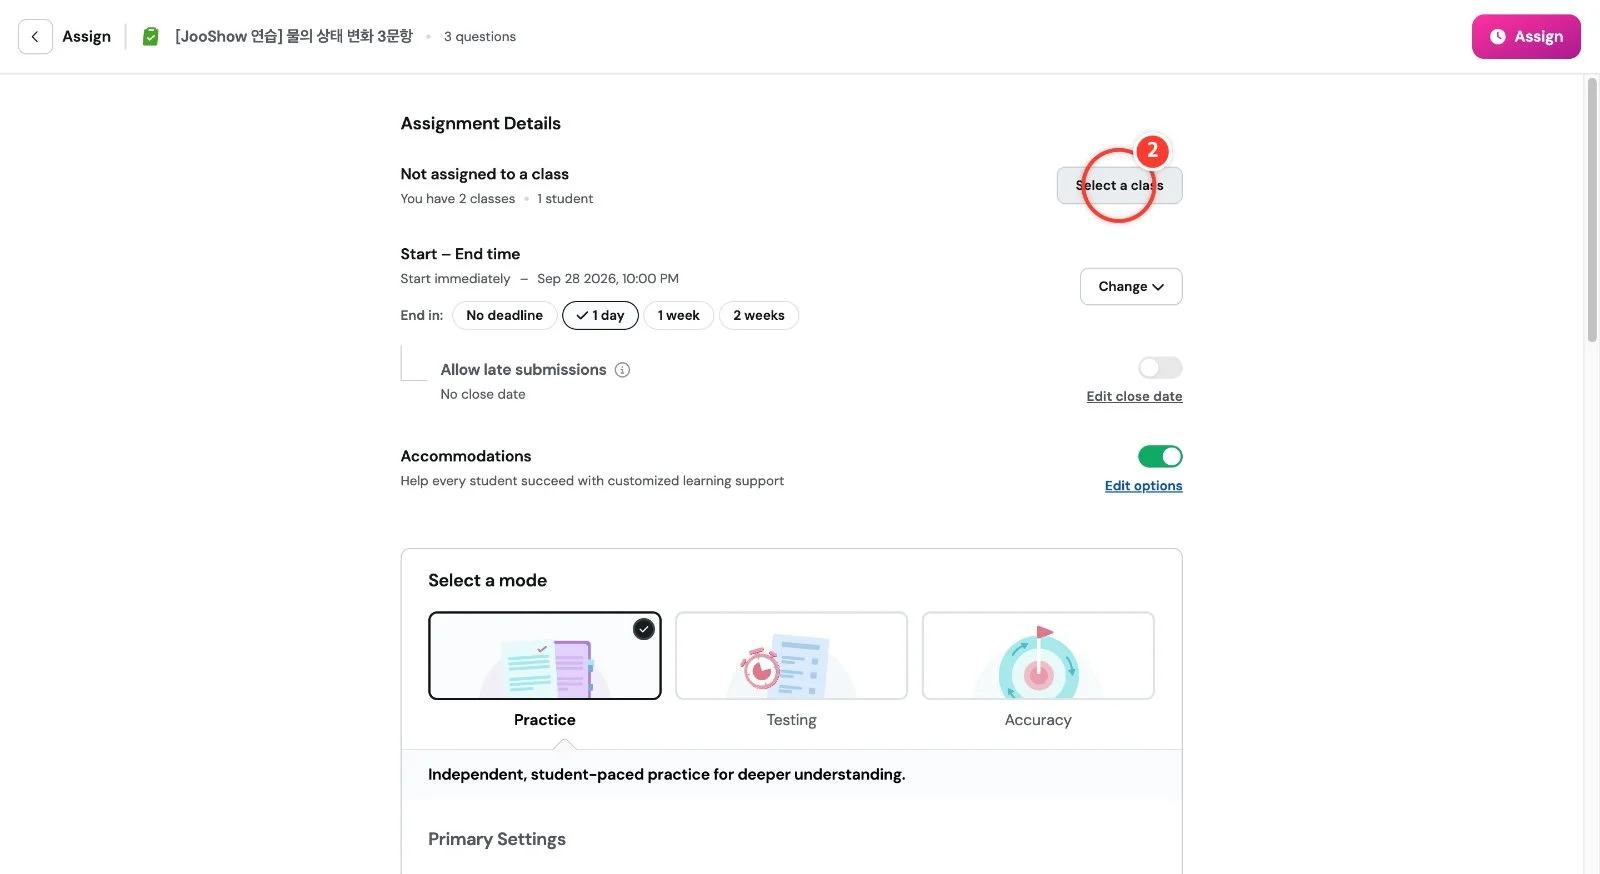The width and height of the screenshot is (1600, 874).
Task: Click the green quiz checkmark icon
Action: click(x=151, y=37)
